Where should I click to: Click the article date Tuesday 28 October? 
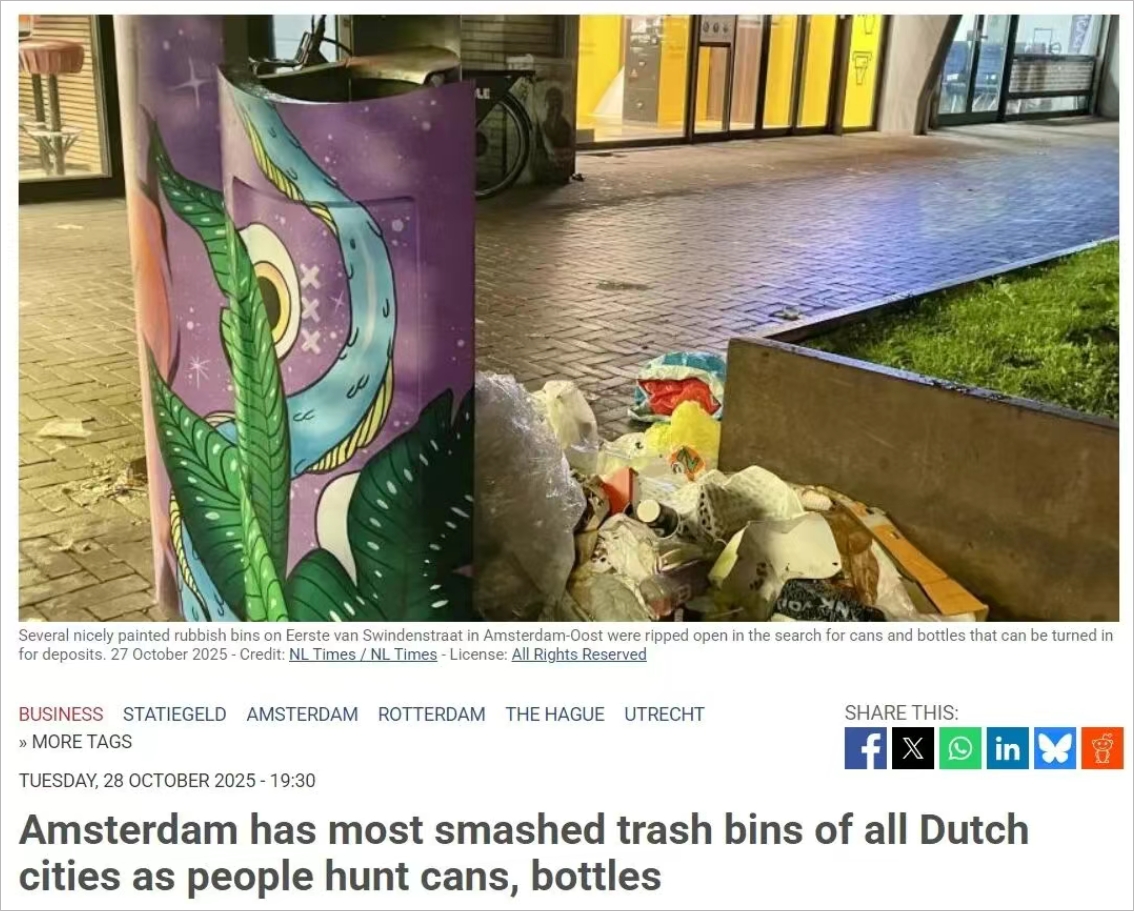pos(167,781)
